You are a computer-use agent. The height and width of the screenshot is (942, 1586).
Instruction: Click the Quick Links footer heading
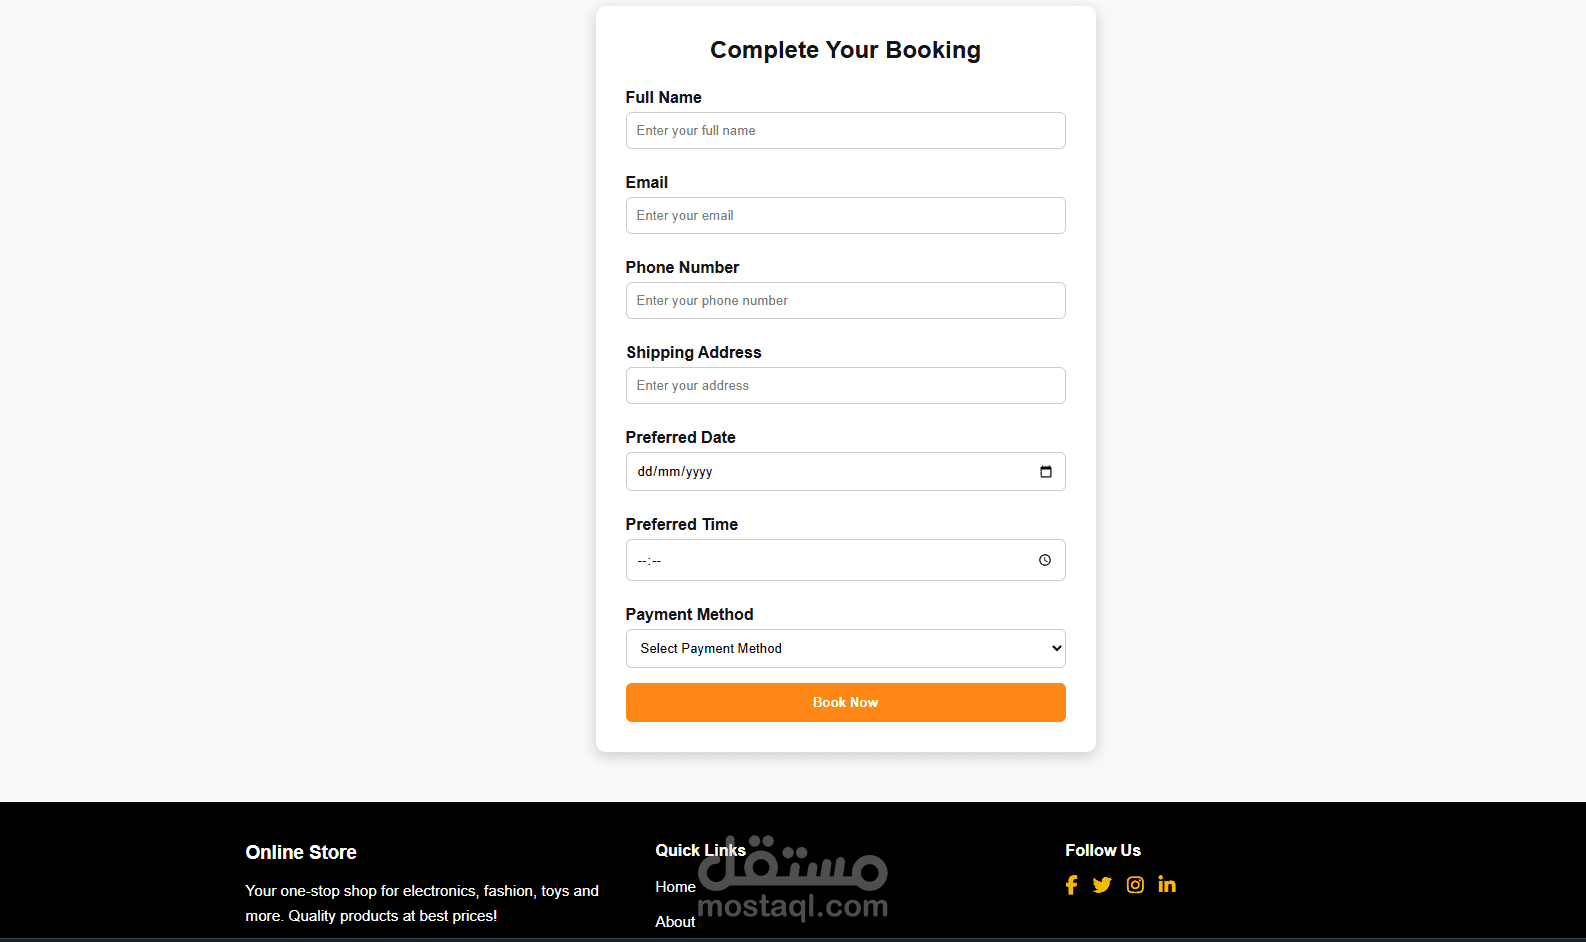tap(700, 851)
